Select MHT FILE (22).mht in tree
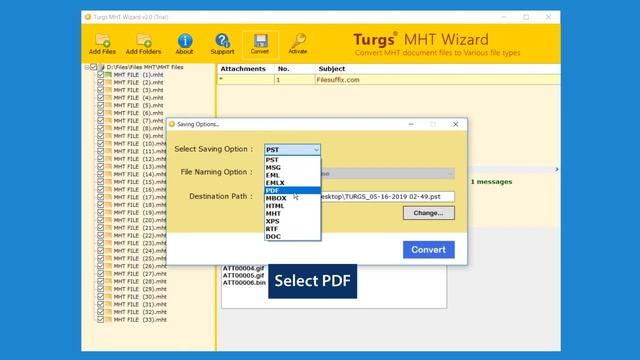The width and height of the screenshot is (640, 360). coord(139,236)
